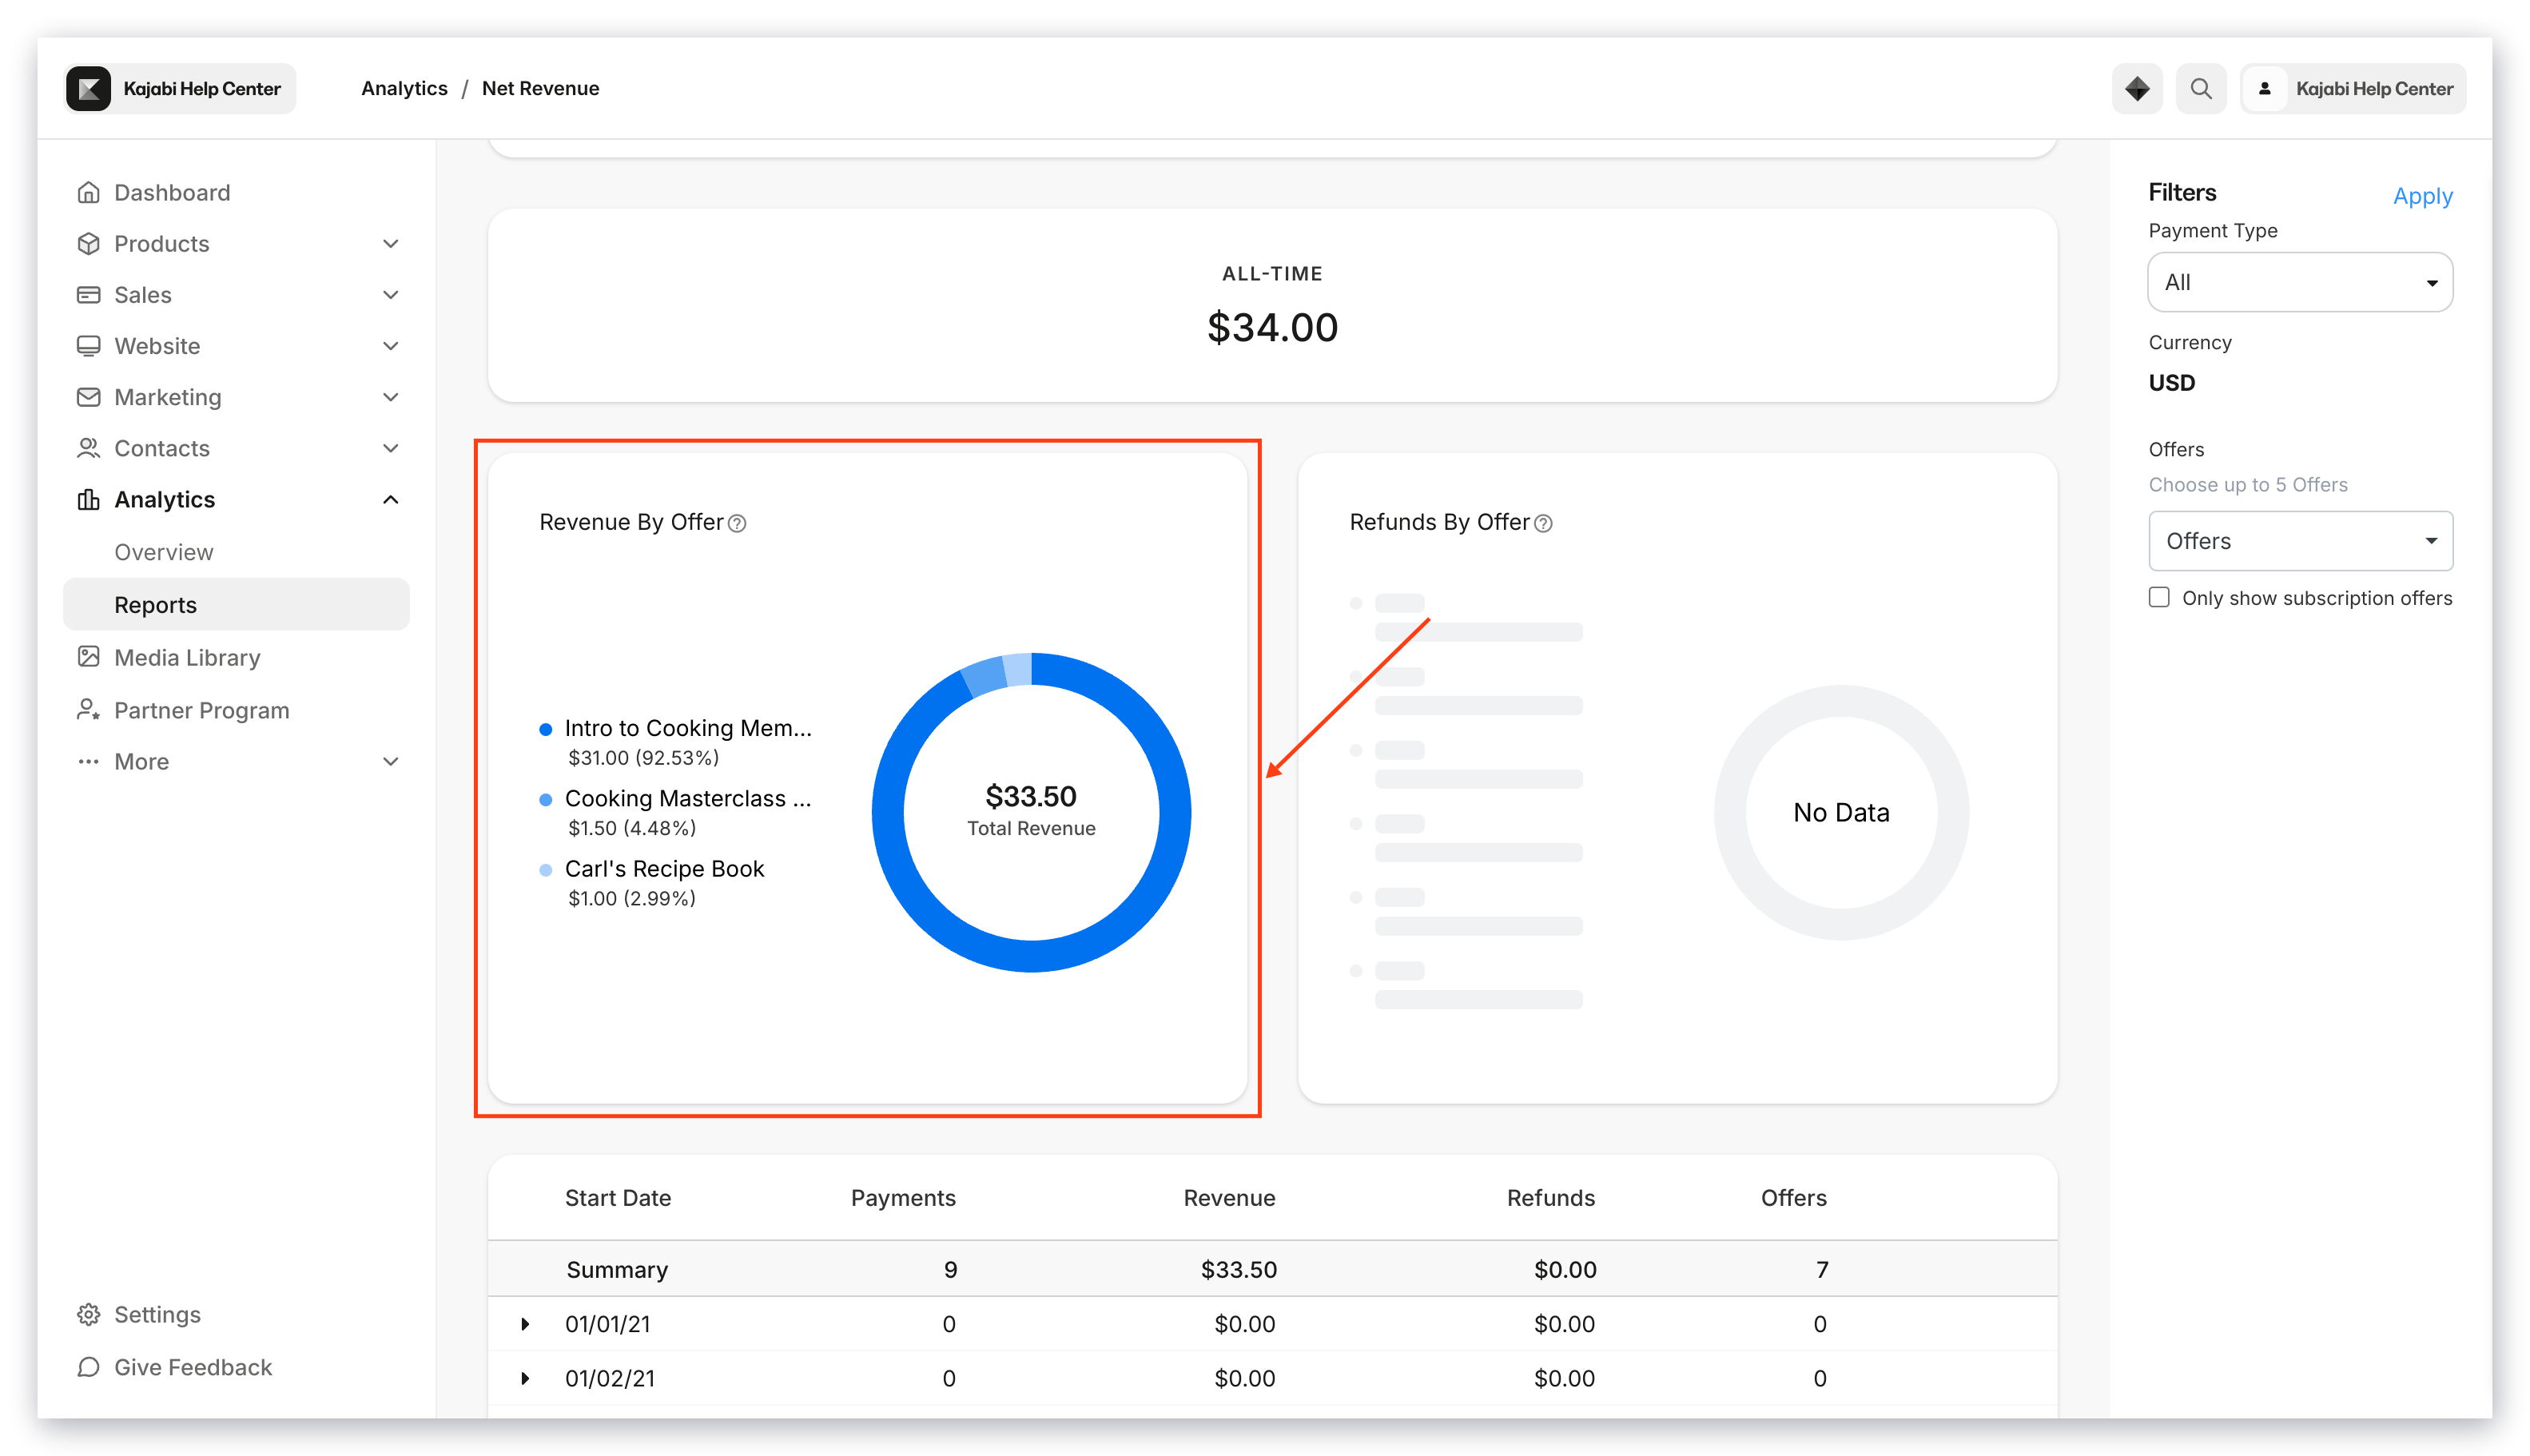Open Revenue By Offer help tooltip icon

click(x=737, y=523)
